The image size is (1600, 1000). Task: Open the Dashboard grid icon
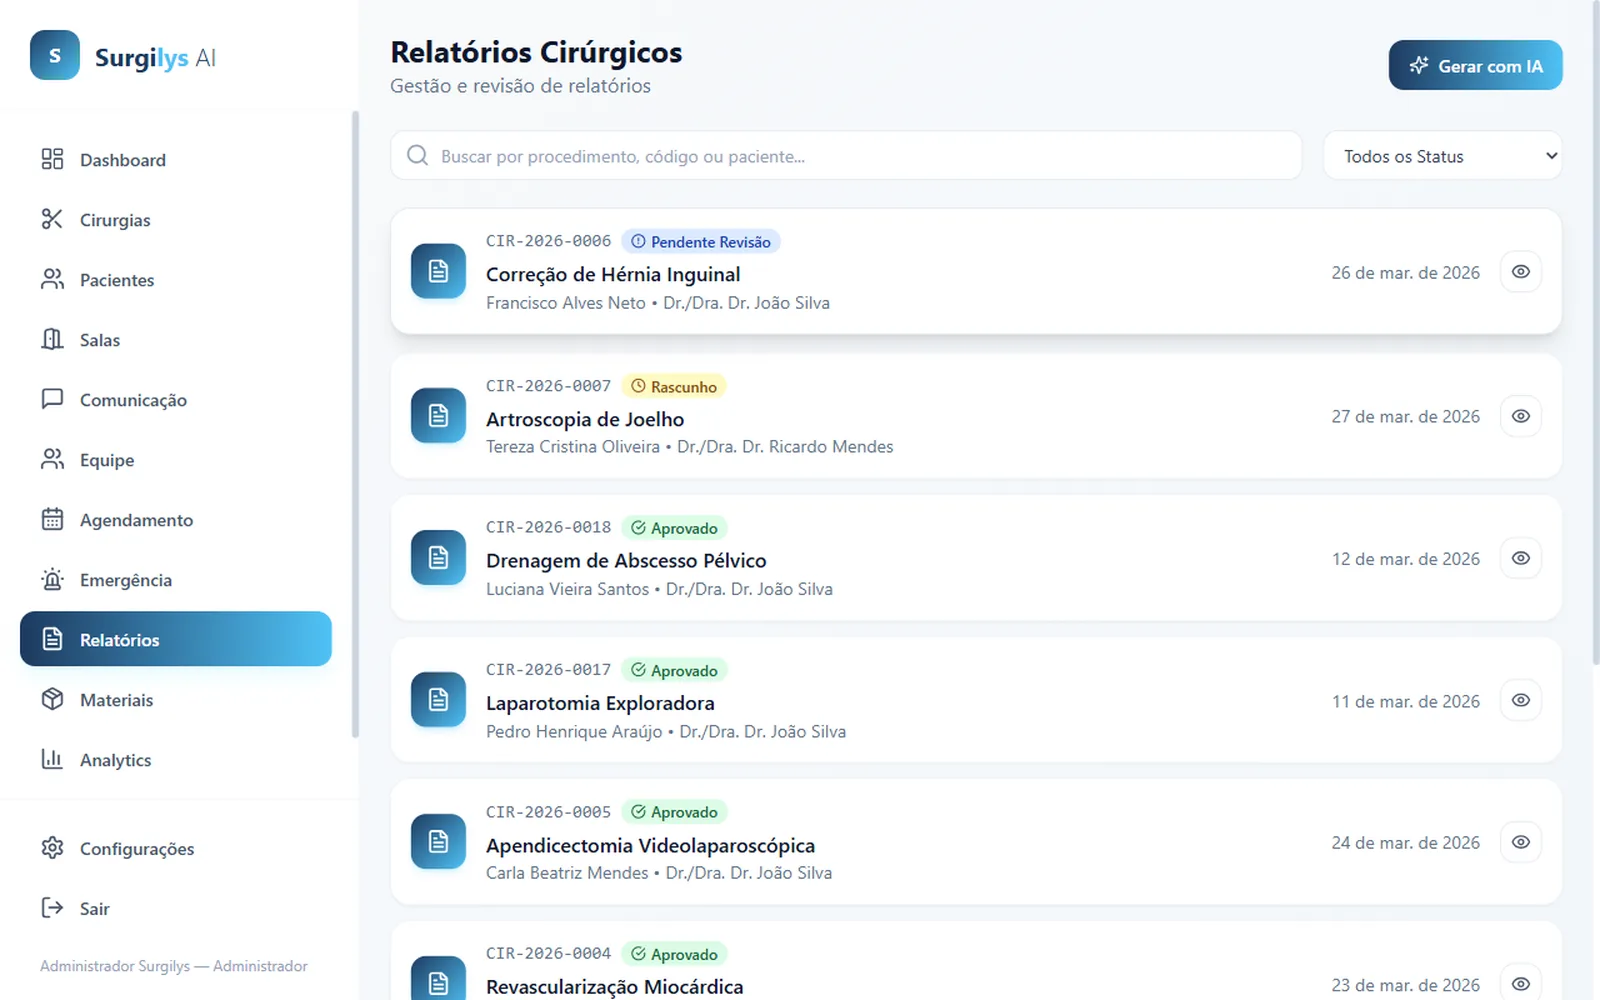tap(52, 159)
